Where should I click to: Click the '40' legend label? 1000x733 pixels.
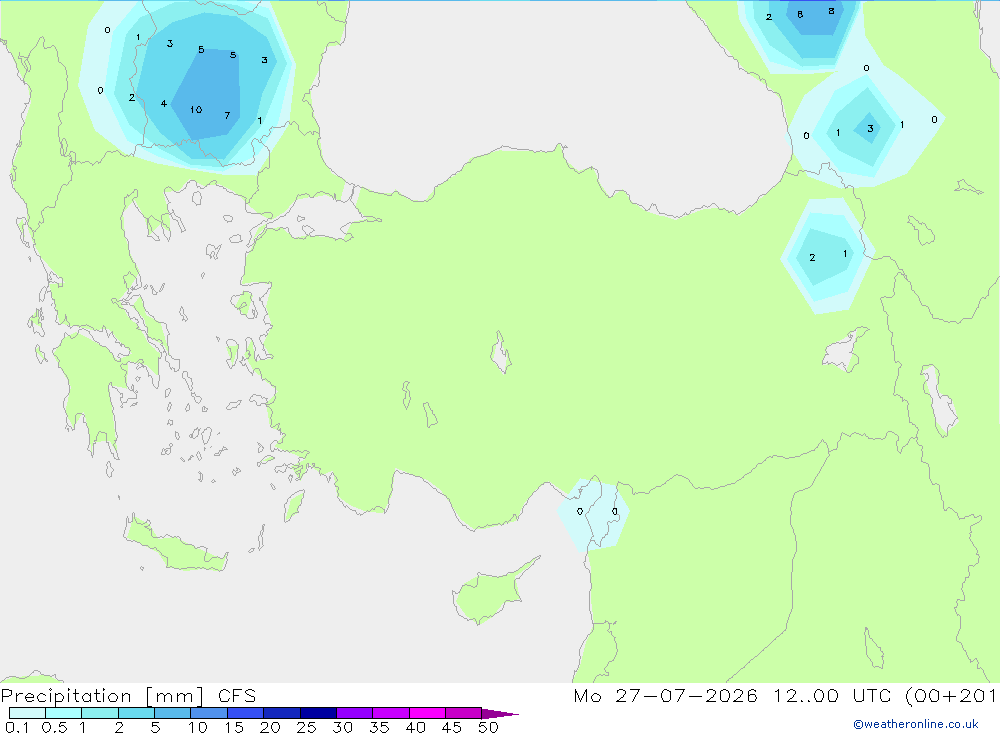[415, 727]
